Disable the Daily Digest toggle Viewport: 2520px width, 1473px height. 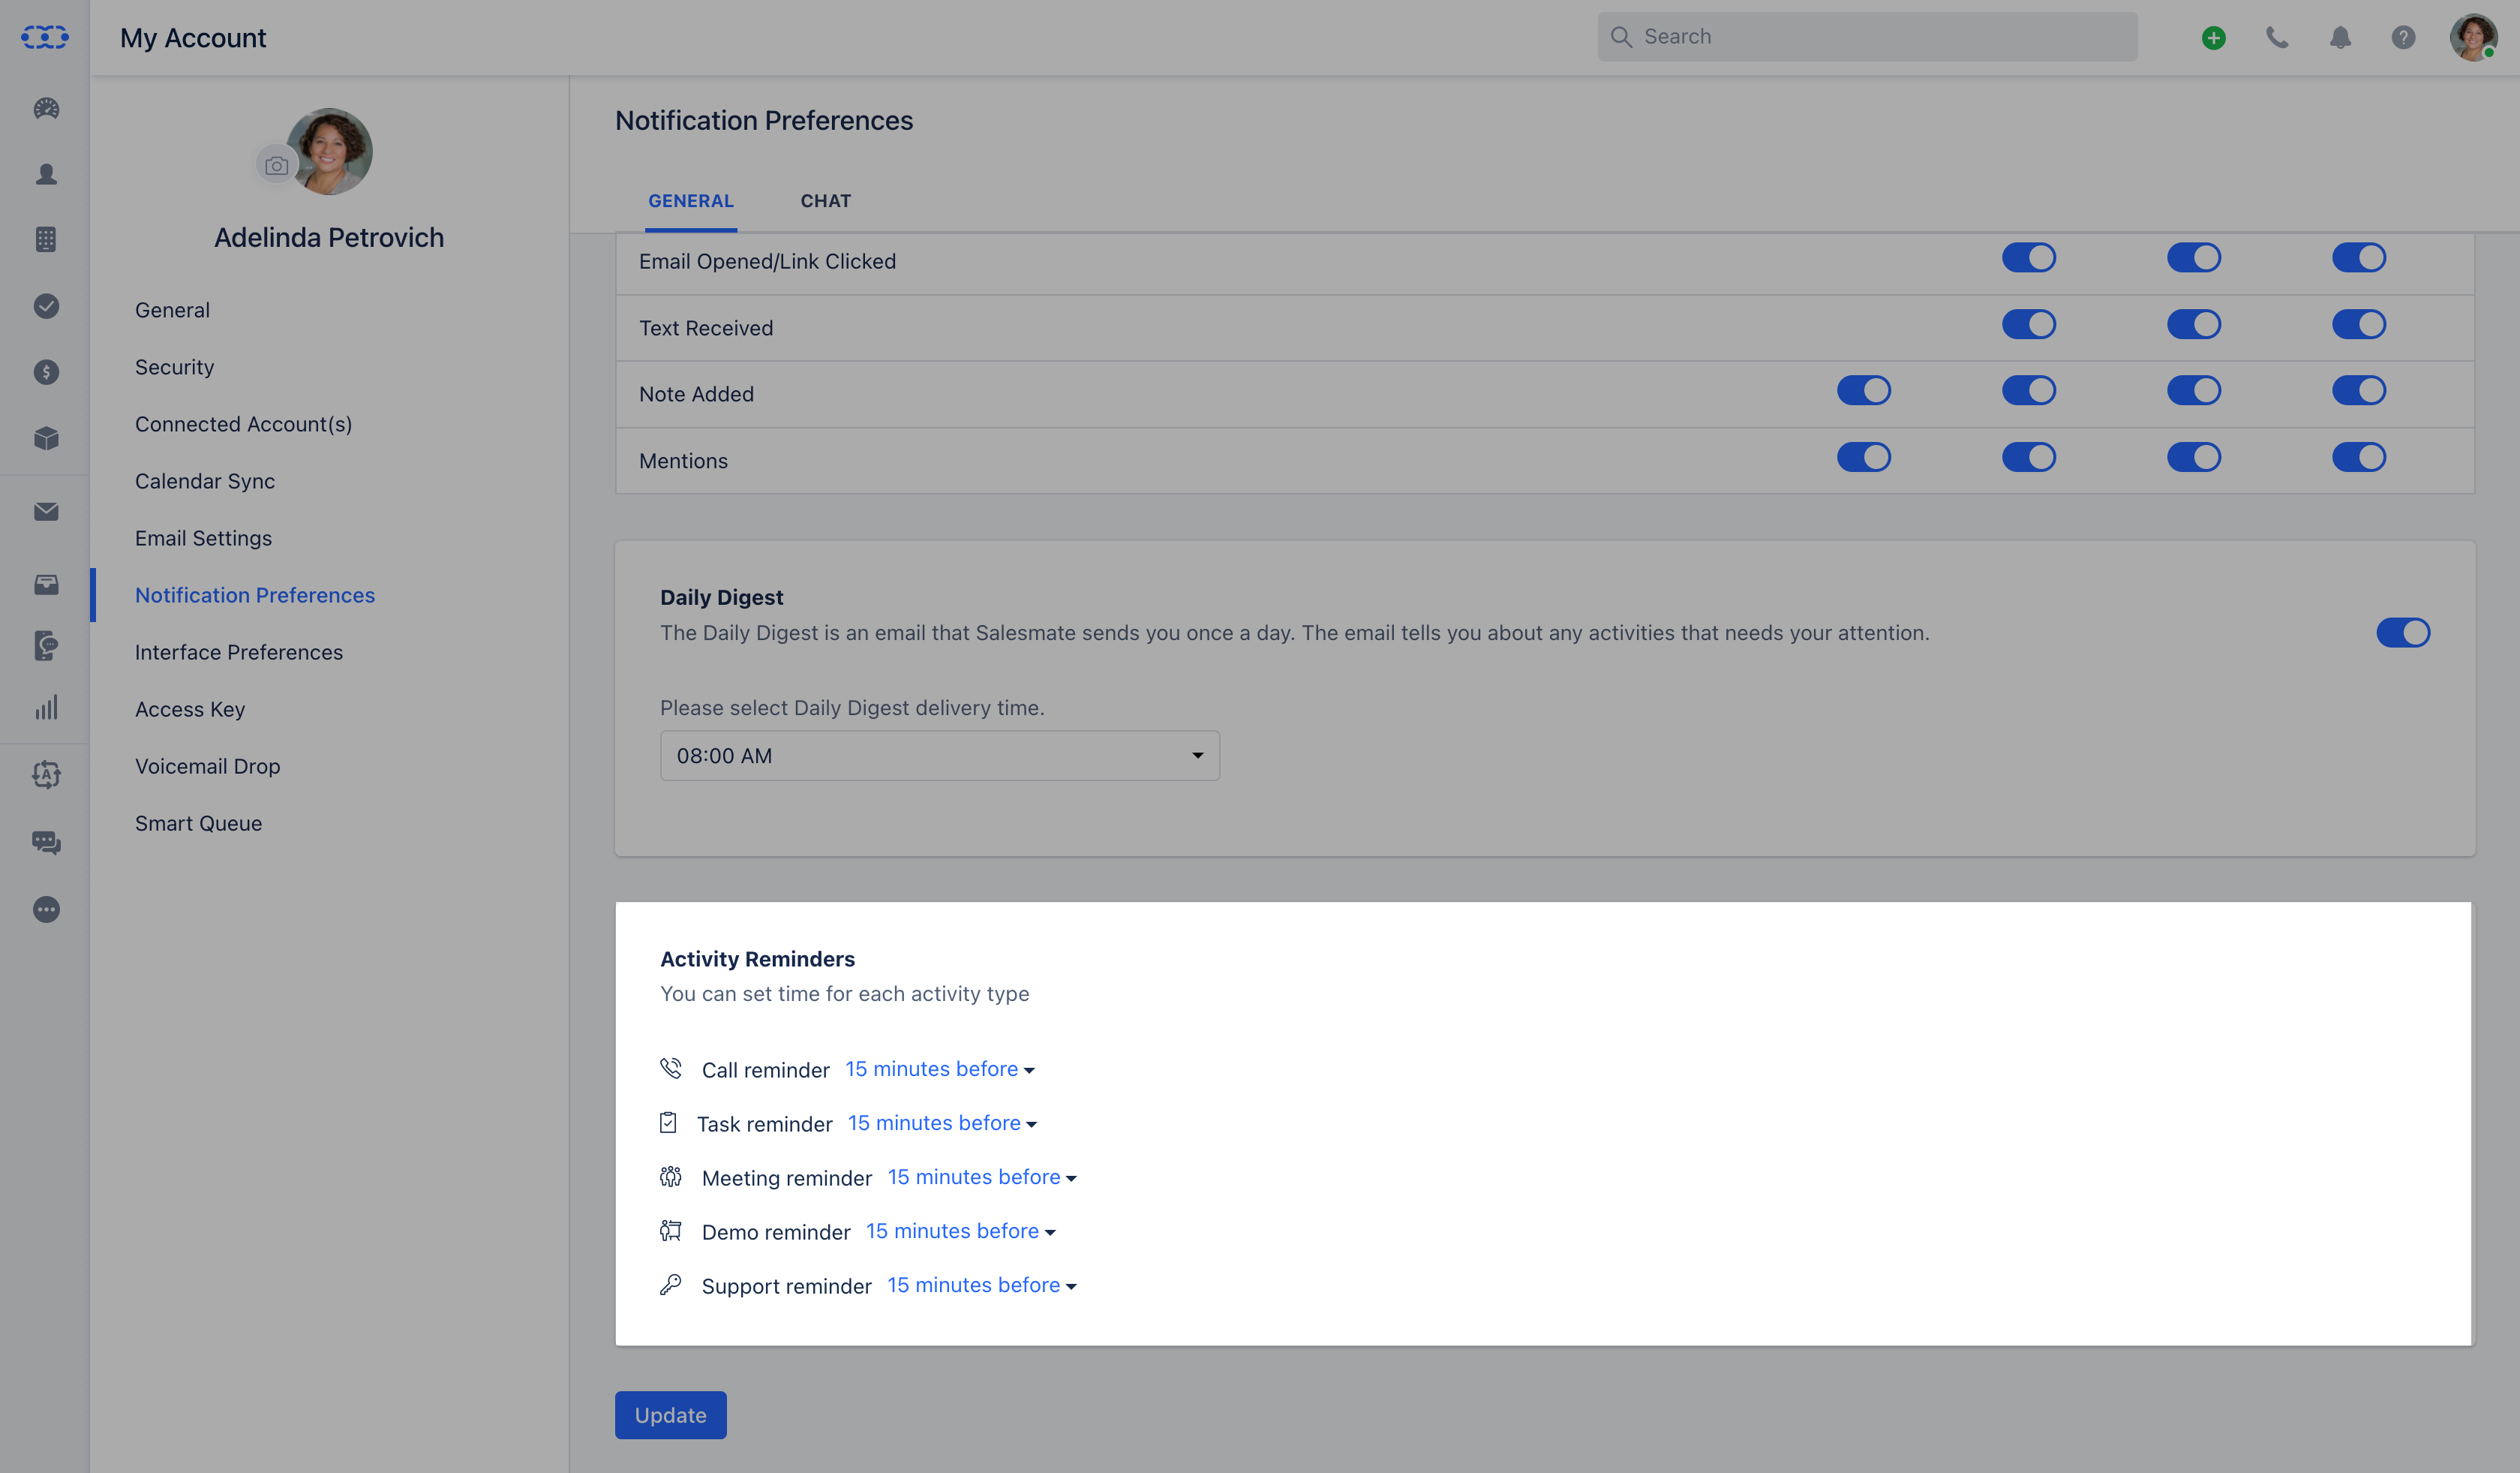click(2403, 632)
